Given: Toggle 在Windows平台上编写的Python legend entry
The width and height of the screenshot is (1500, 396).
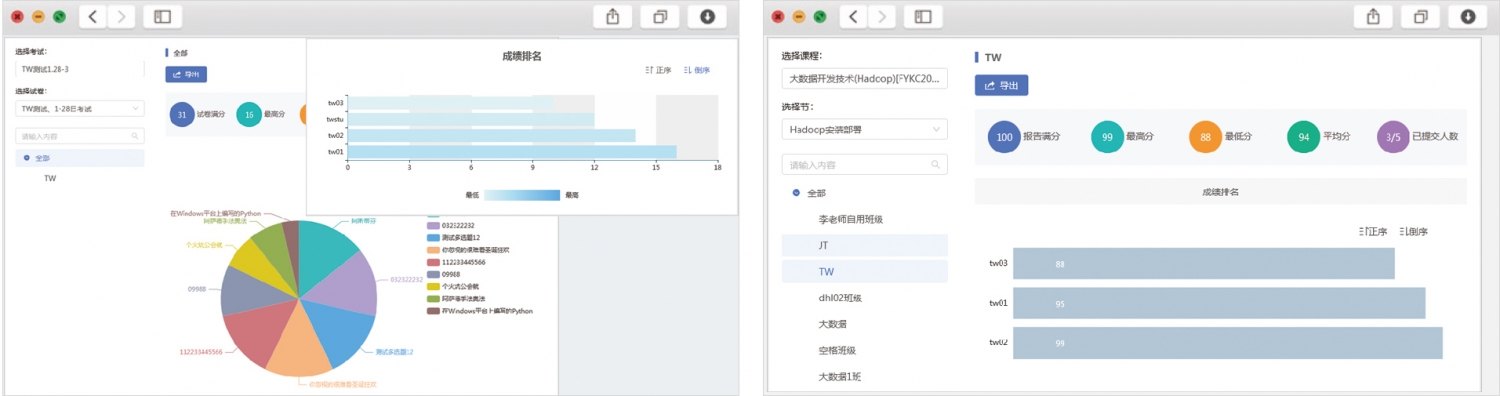Looking at the screenshot, I should [480, 311].
